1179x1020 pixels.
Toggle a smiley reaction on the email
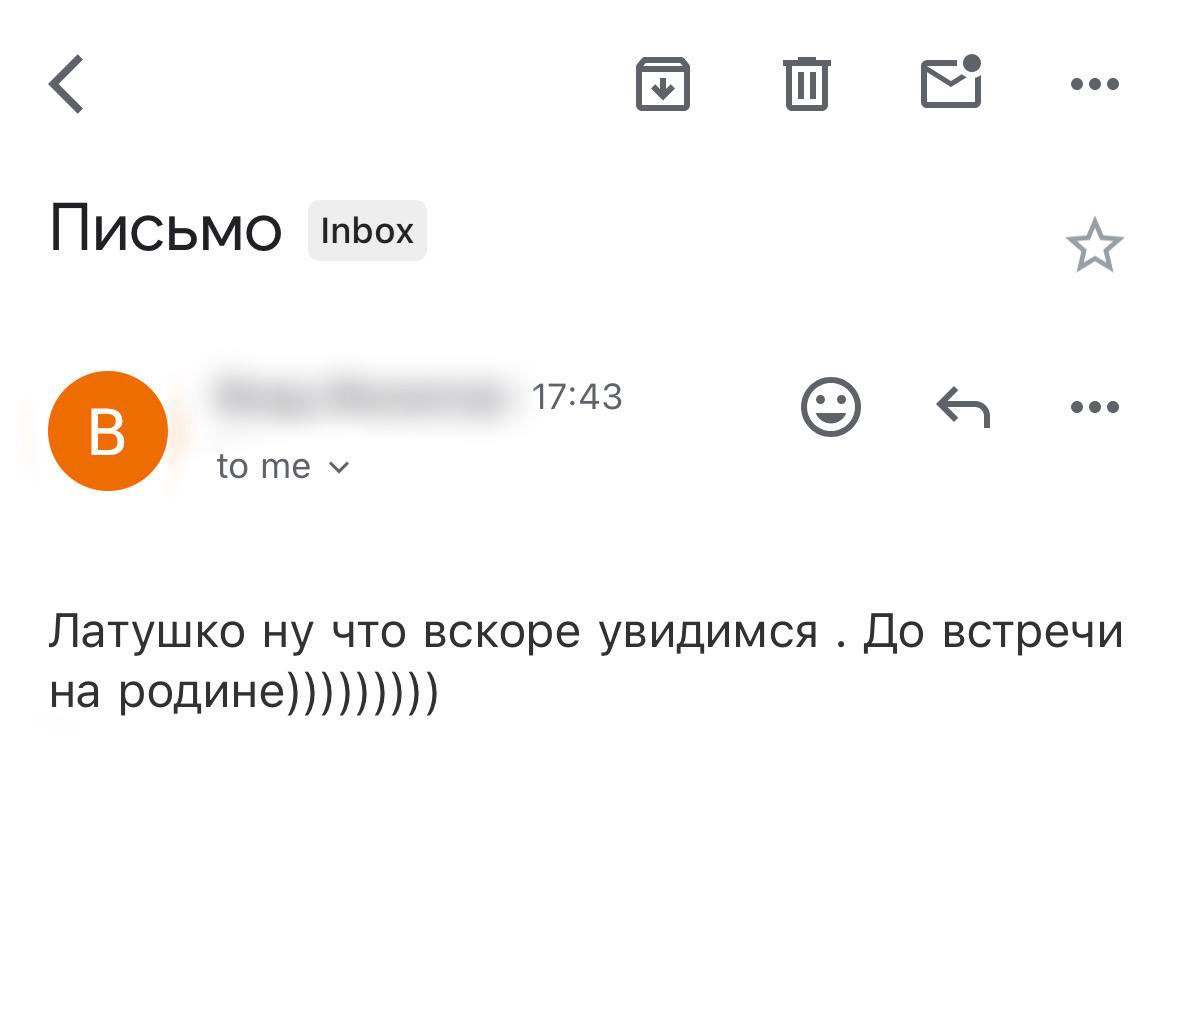click(832, 406)
